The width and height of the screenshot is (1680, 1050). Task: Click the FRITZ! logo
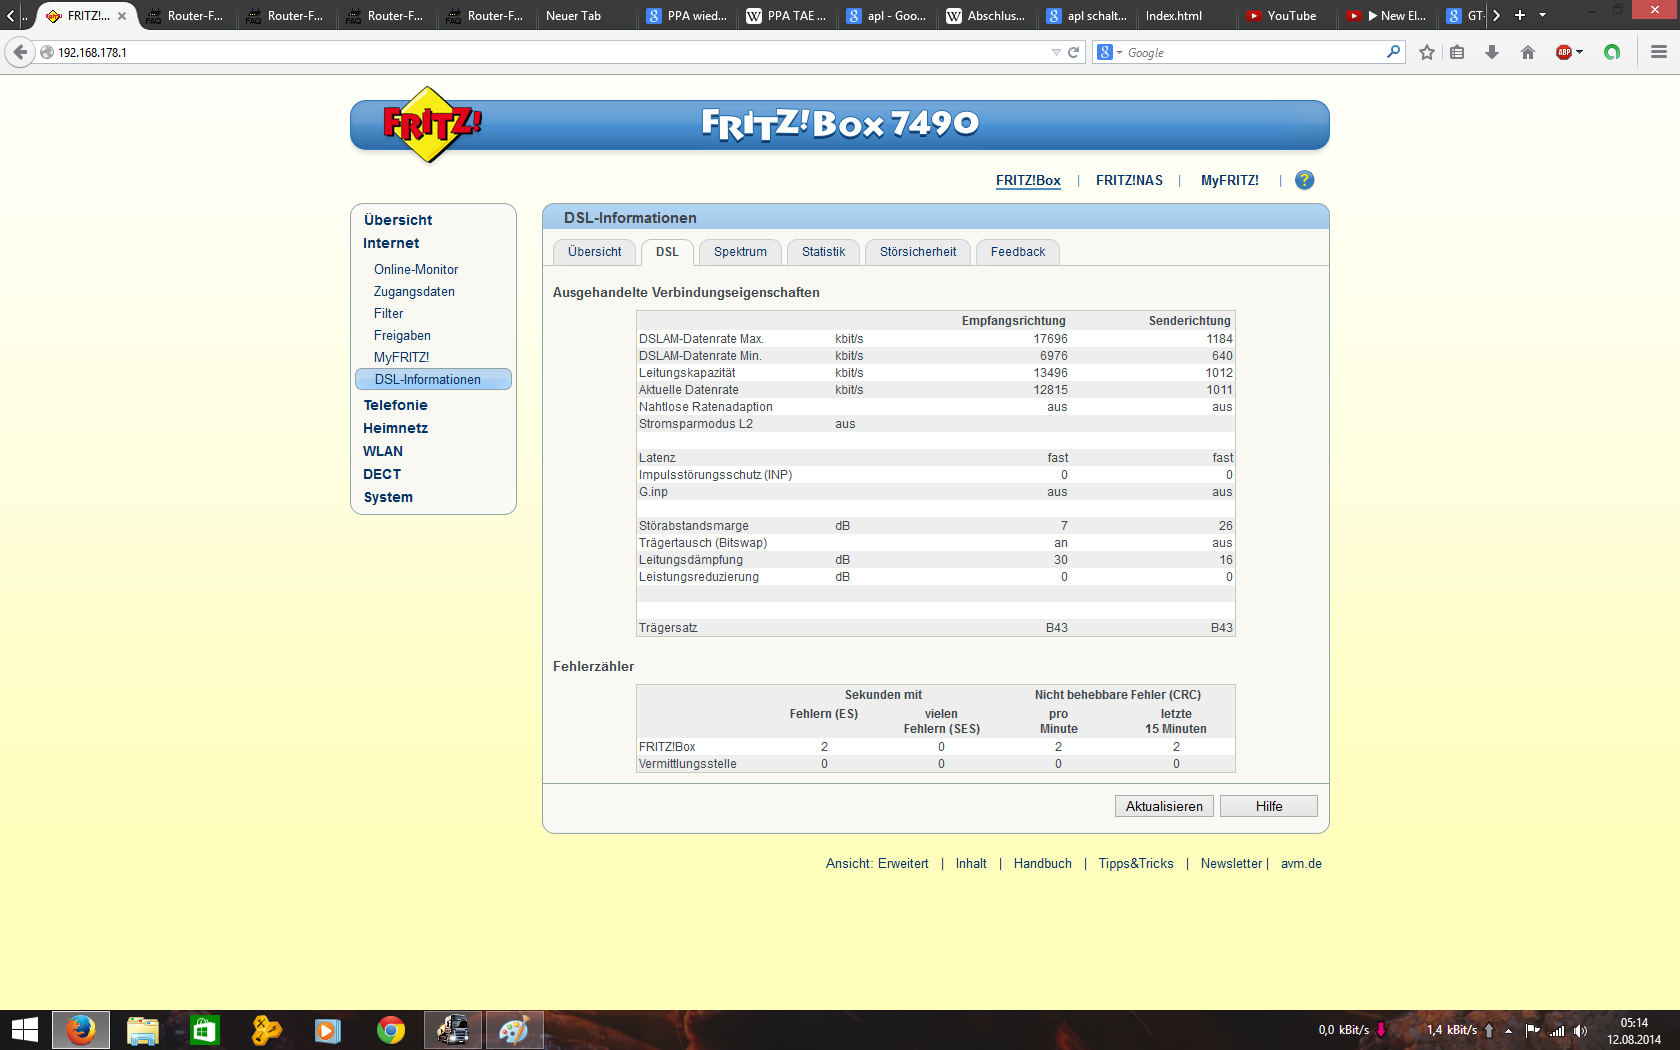[x=432, y=125]
